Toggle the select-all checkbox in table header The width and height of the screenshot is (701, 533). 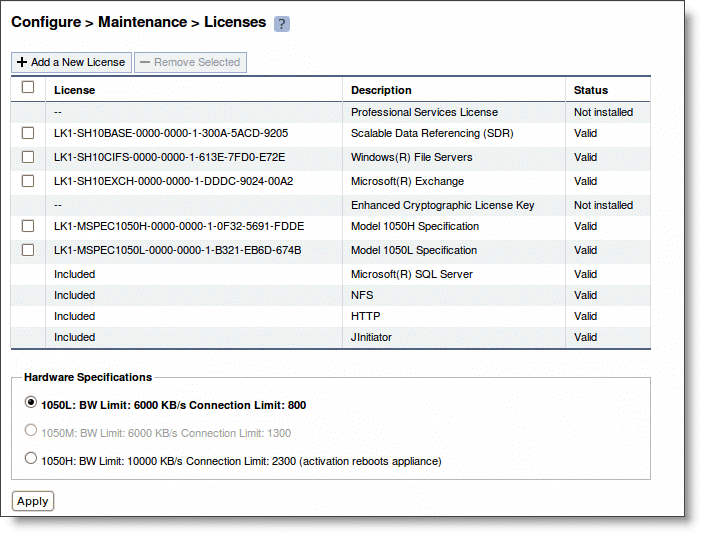(28, 87)
